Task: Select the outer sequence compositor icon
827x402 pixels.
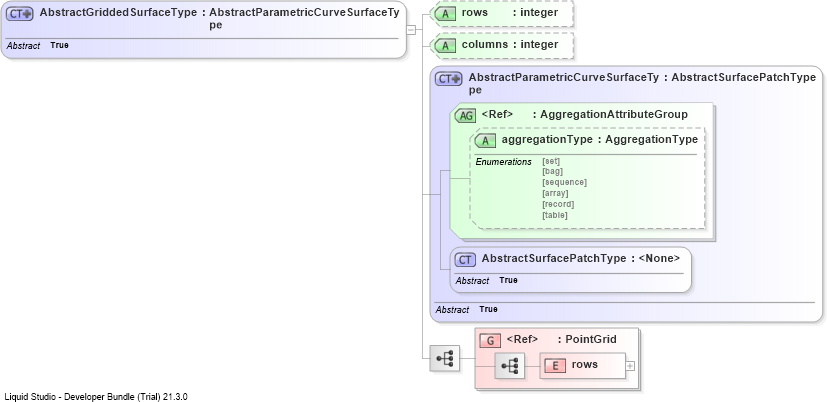Action: coord(445,358)
